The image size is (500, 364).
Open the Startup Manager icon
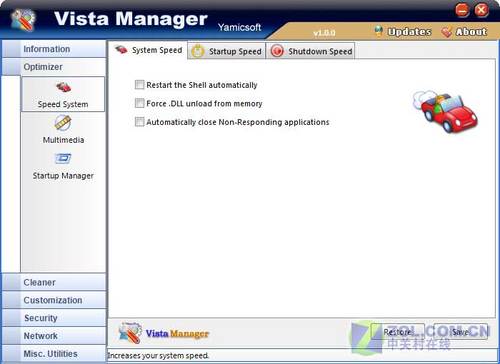(x=63, y=159)
